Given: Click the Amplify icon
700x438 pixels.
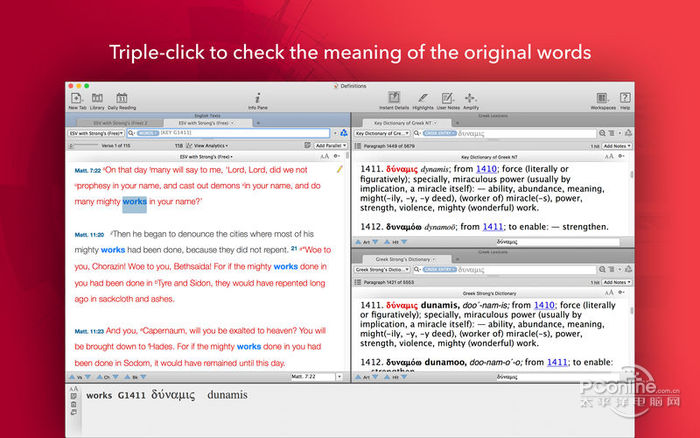Looking at the screenshot, I should pyautogui.click(x=471, y=99).
